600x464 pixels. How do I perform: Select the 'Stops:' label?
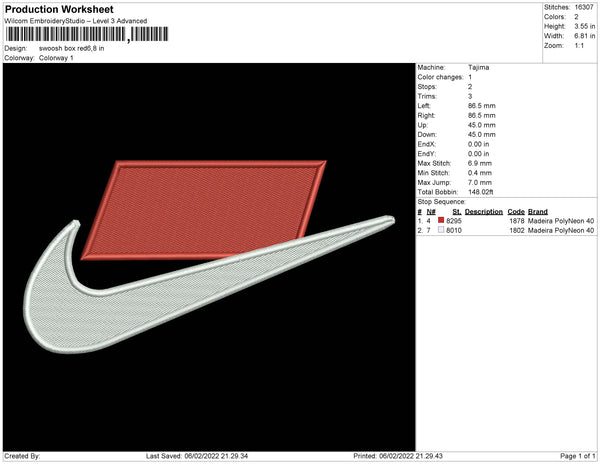[x=427, y=86]
